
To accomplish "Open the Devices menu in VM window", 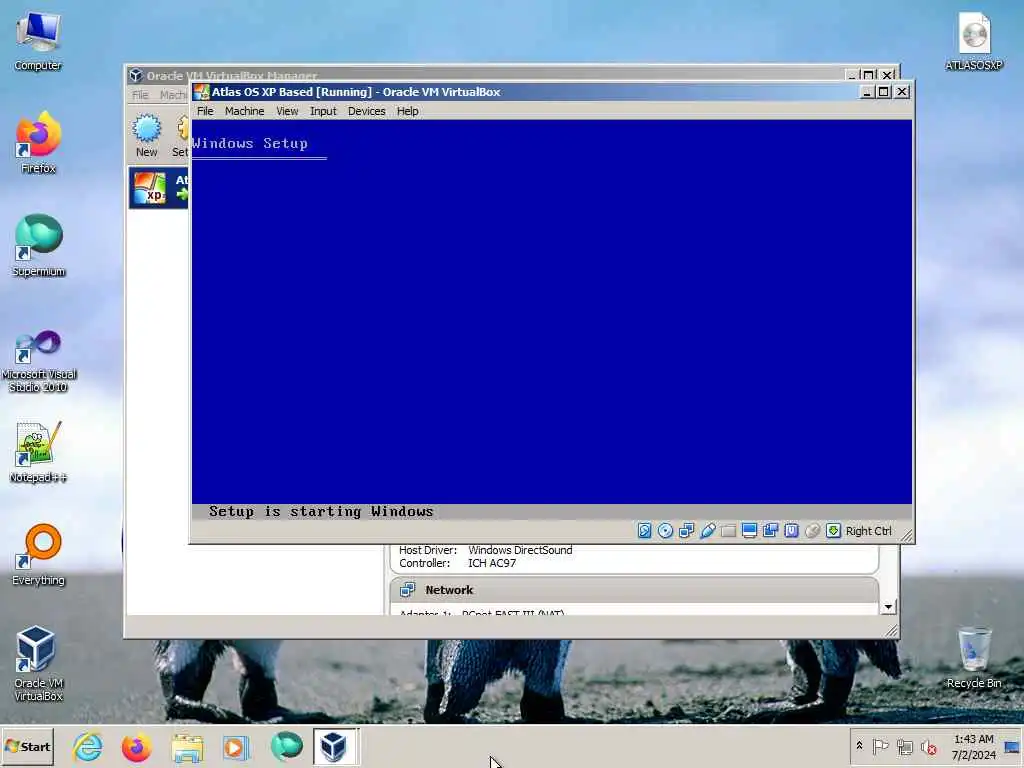I will (366, 111).
